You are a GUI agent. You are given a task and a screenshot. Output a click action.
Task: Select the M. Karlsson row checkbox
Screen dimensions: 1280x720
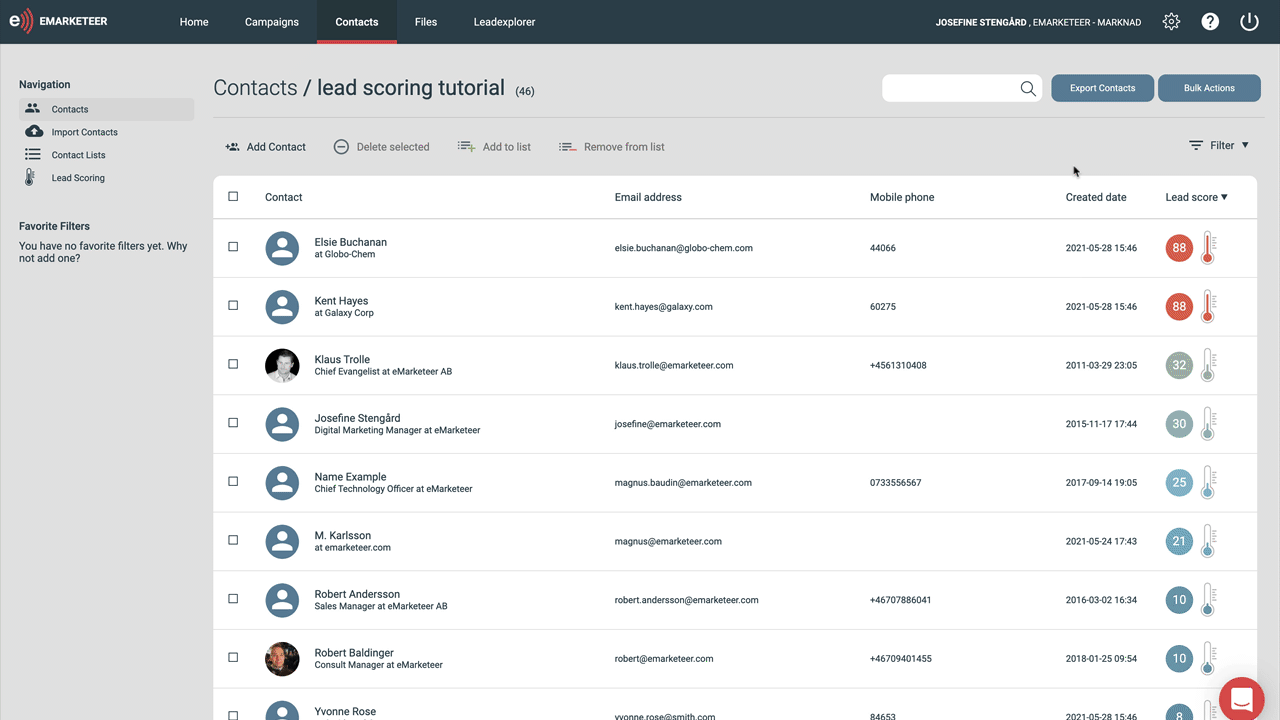point(233,540)
